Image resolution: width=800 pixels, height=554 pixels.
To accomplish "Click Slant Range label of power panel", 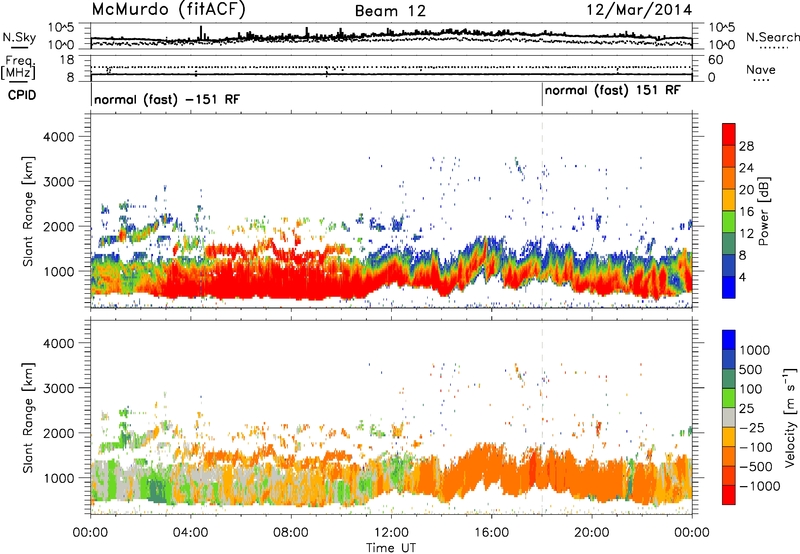I will pyautogui.click(x=28, y=211).
